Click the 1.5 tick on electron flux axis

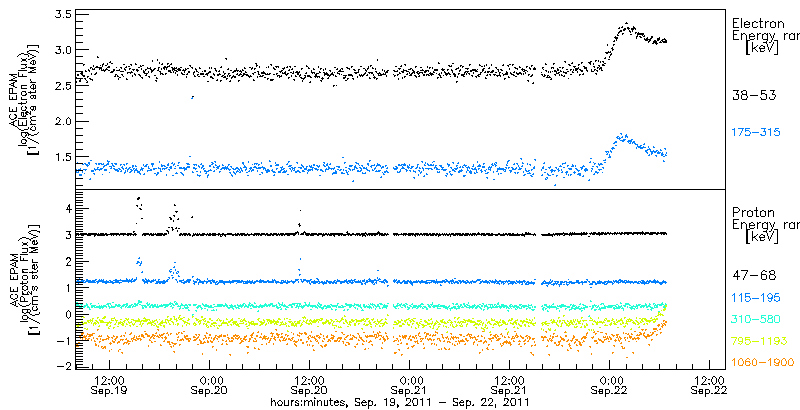click(x=61, y=157)
